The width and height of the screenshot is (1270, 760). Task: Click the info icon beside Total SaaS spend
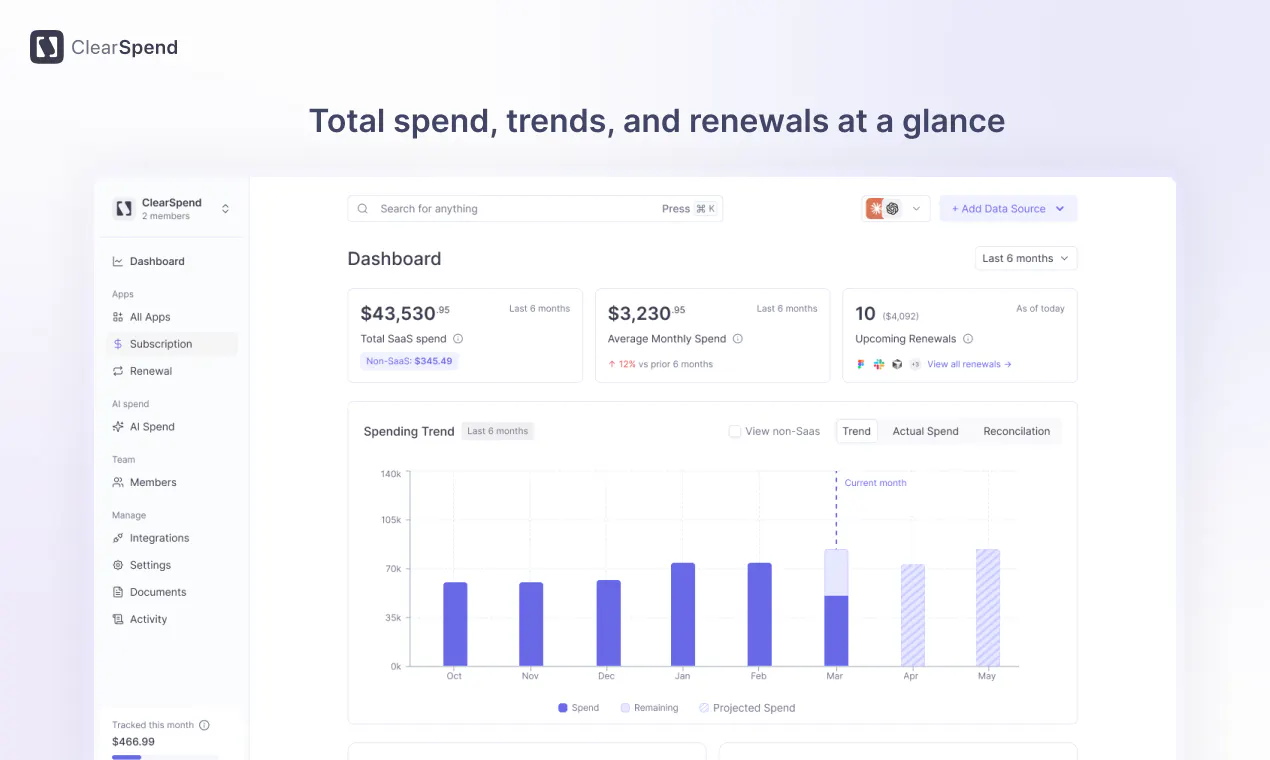pyautogui.click(x=458, y=339)
